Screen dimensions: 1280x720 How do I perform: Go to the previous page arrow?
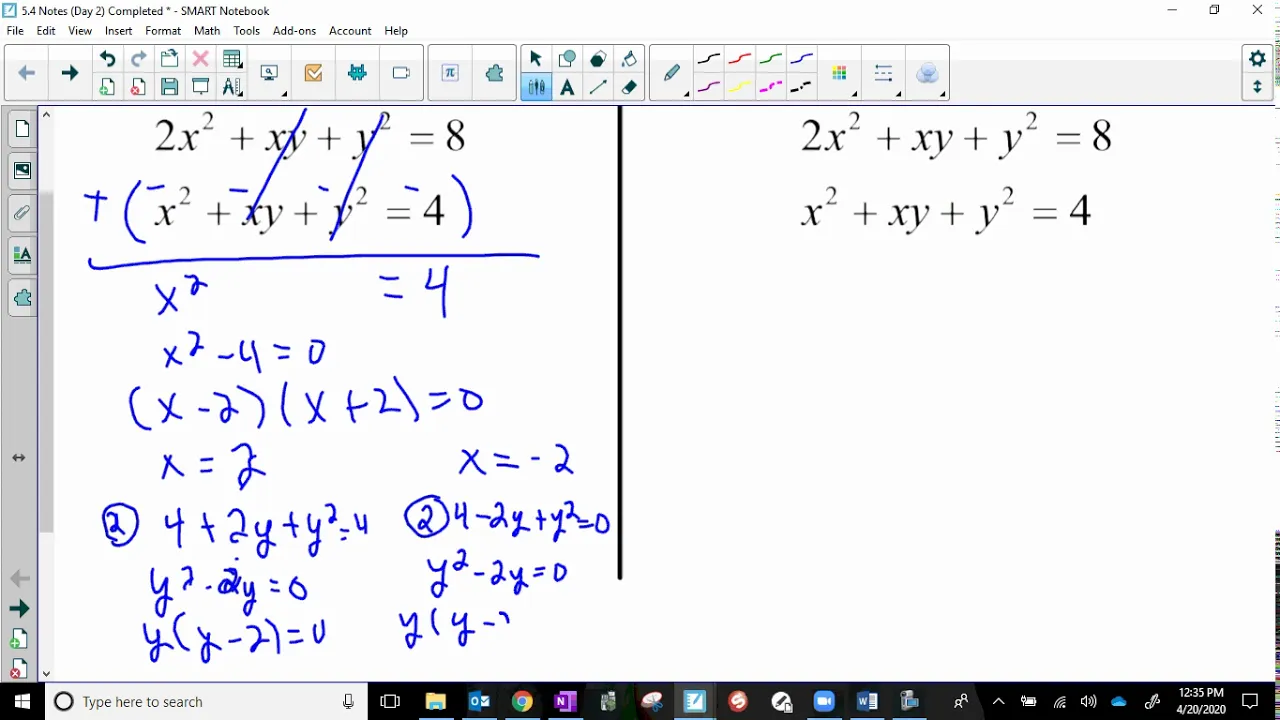pos(27,73)
